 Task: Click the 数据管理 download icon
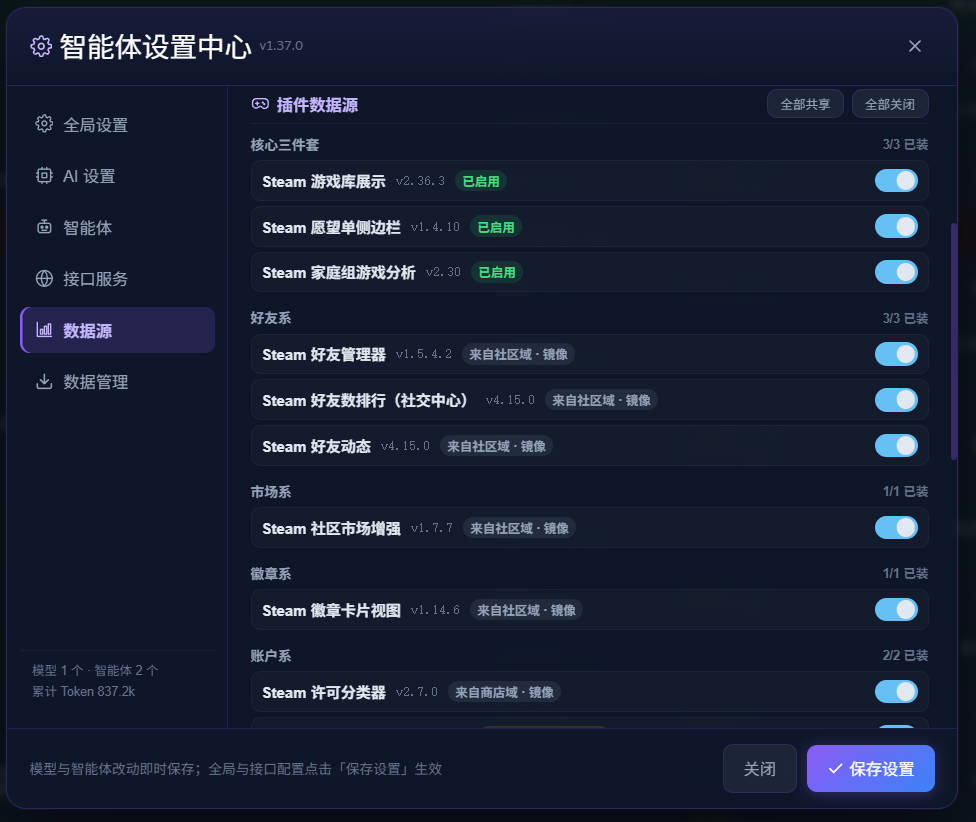coord(44,381)
